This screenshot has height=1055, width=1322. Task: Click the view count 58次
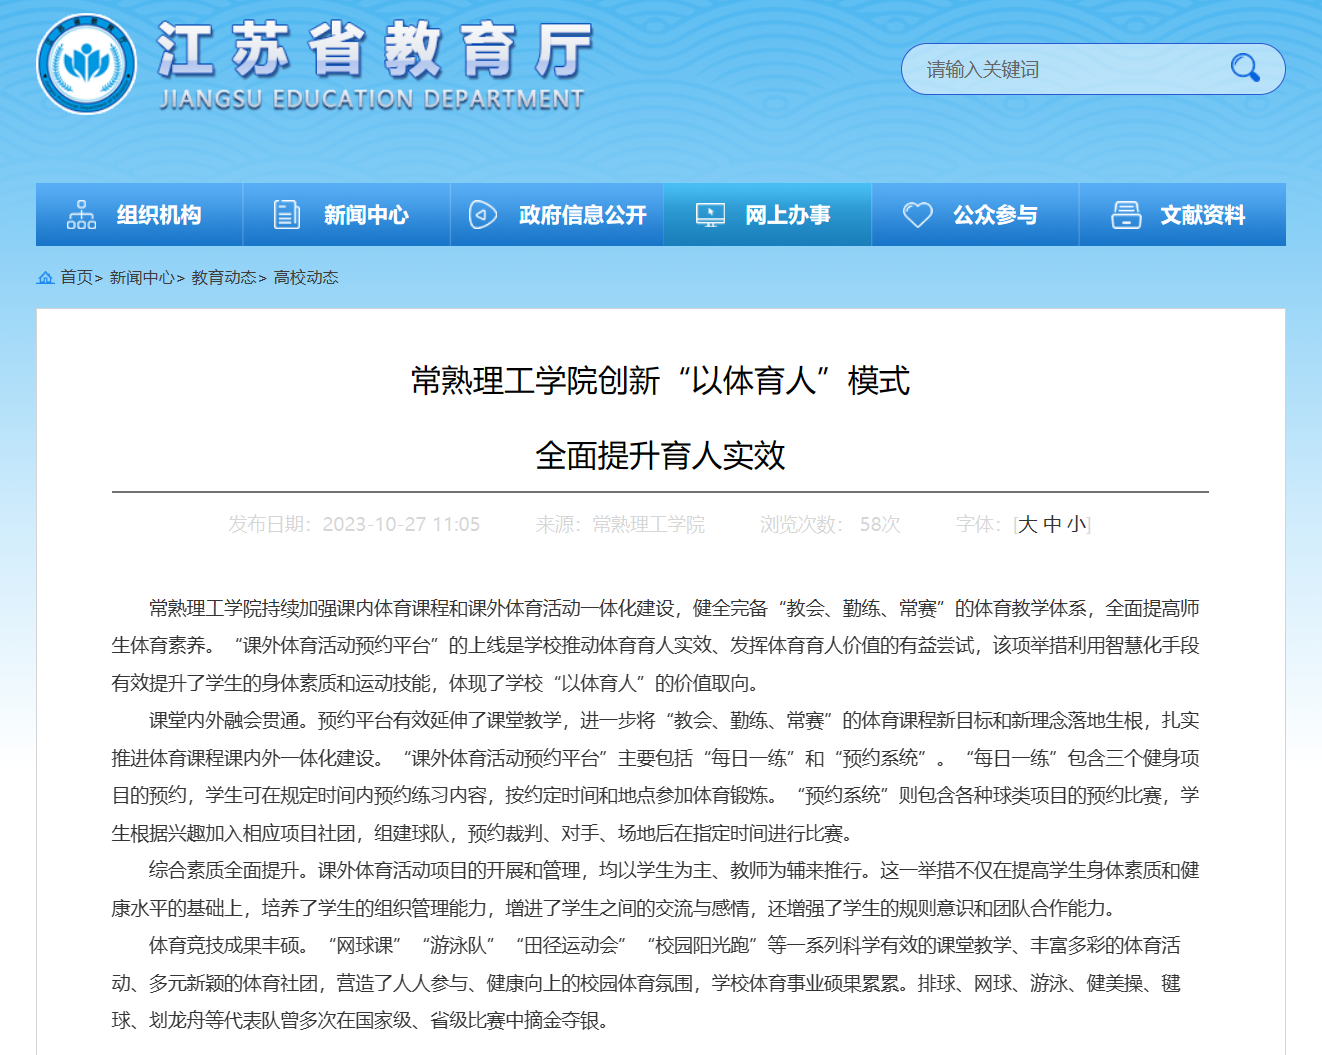(880, 524)
